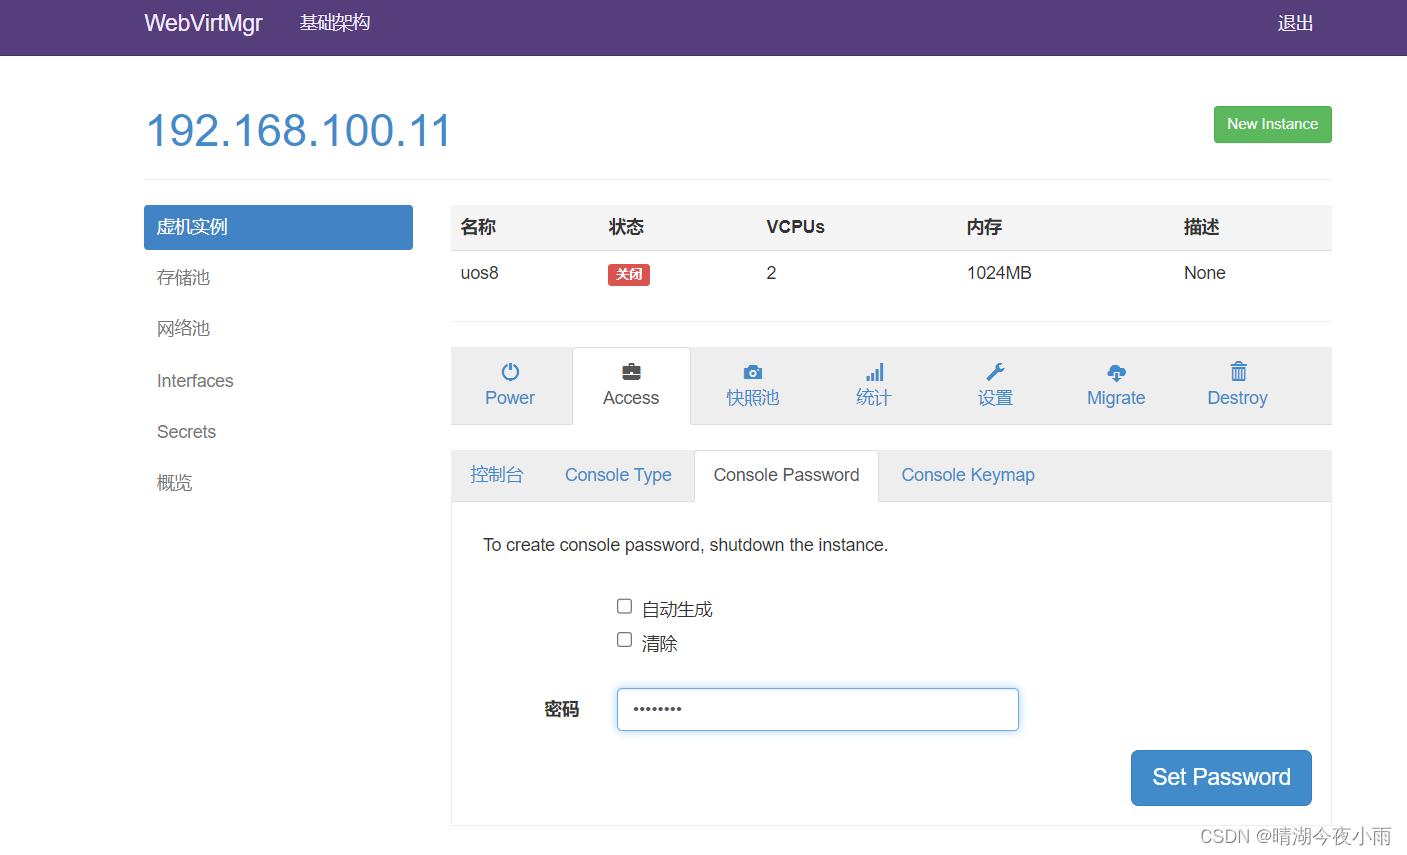Open the 统计 tab label
Image resolution: width=1407 pixels, height=855 pixels.
874,398
